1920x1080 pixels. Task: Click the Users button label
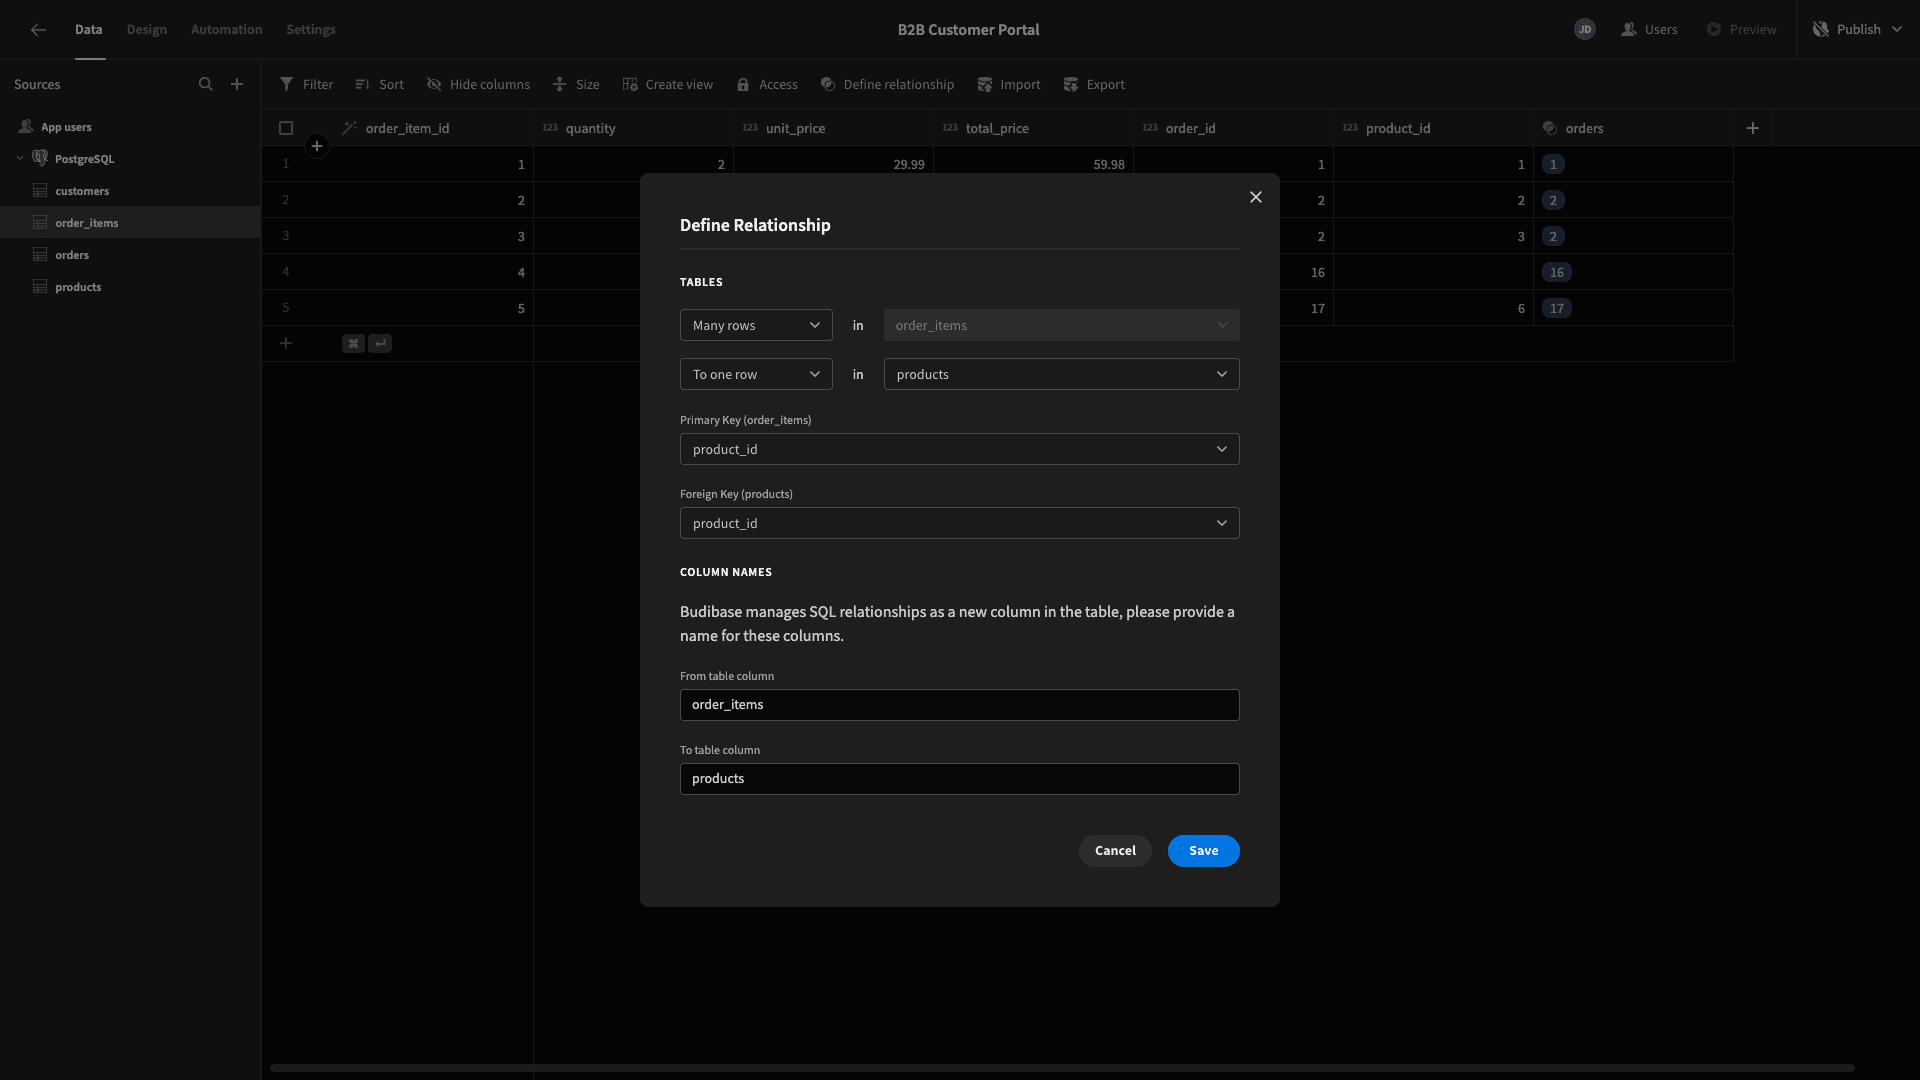(x=1661, y=30)
